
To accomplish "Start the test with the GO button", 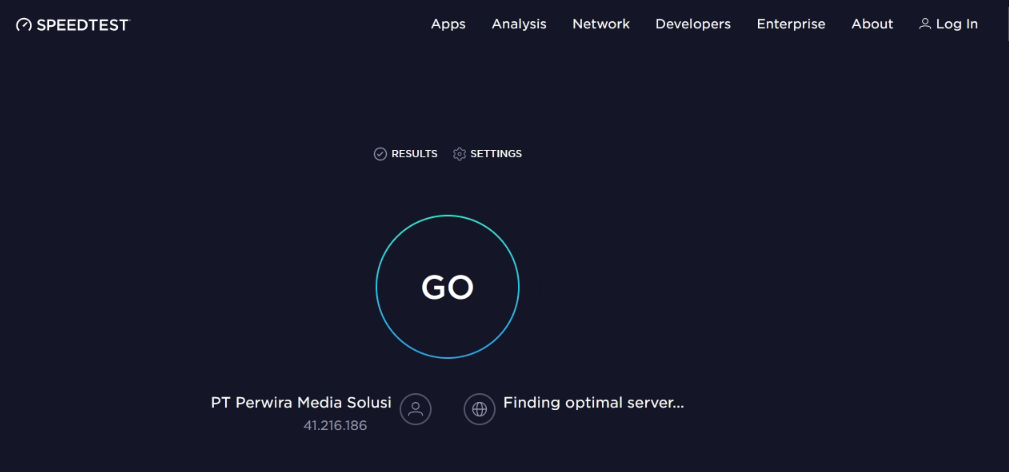I will [x=447, y=287].
